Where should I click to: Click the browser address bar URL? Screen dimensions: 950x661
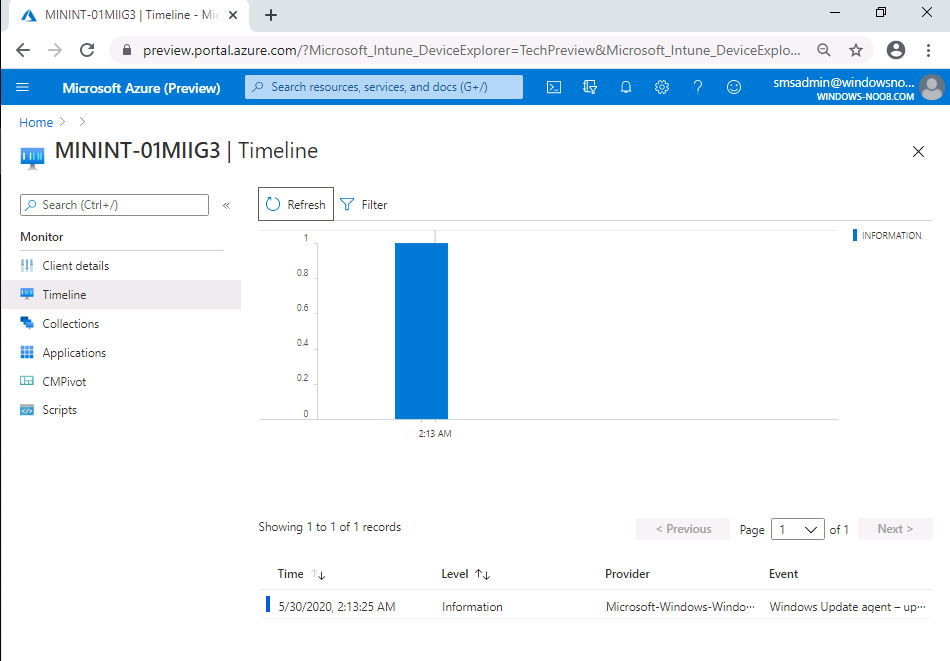(471, 50)
